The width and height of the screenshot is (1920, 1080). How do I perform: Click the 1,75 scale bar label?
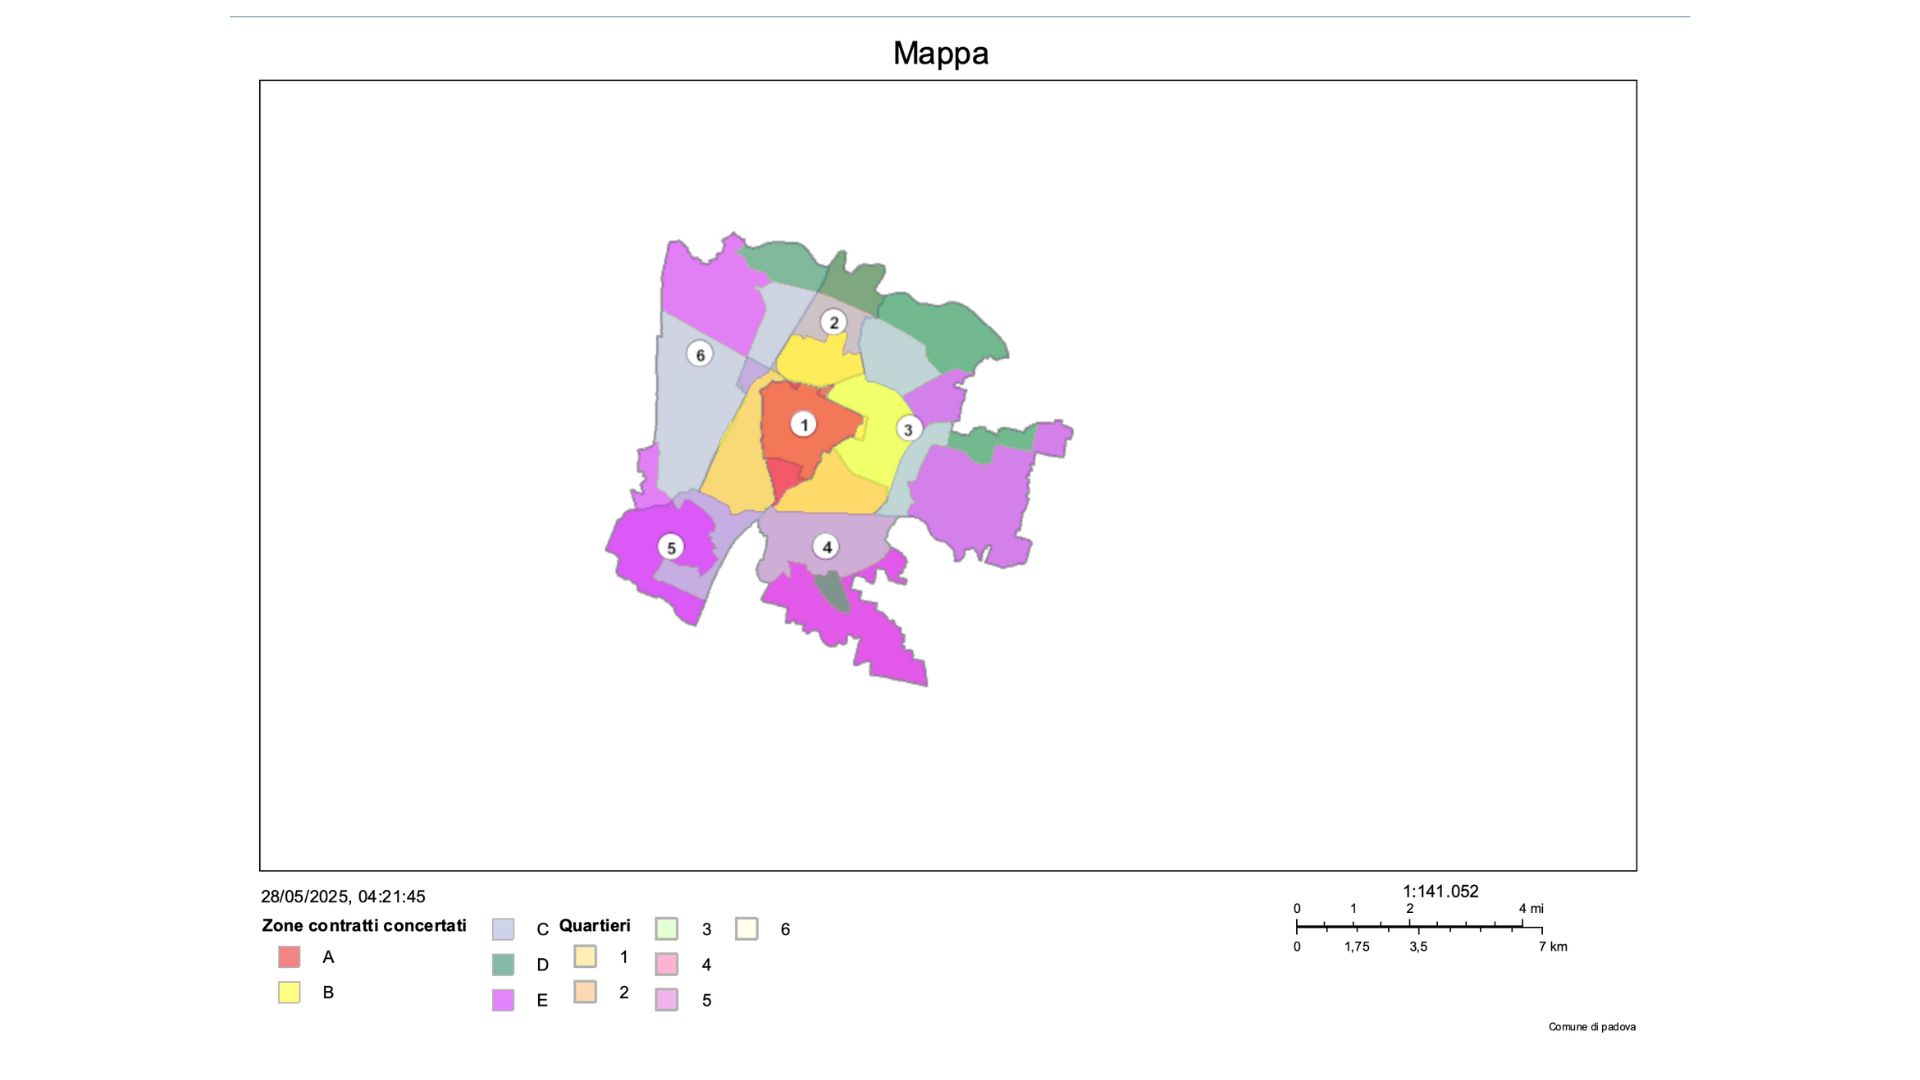pyautogui.click(x=1357, y=947)
